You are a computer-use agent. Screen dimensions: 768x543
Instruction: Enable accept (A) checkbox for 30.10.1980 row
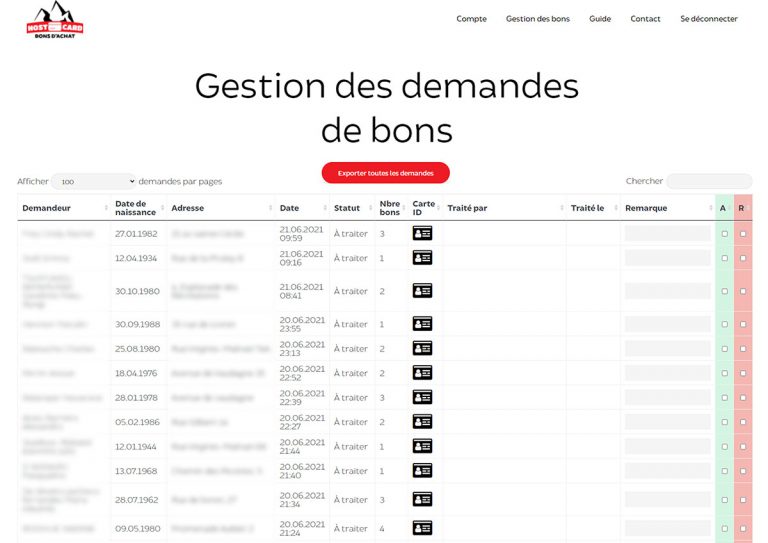(724, 291)
